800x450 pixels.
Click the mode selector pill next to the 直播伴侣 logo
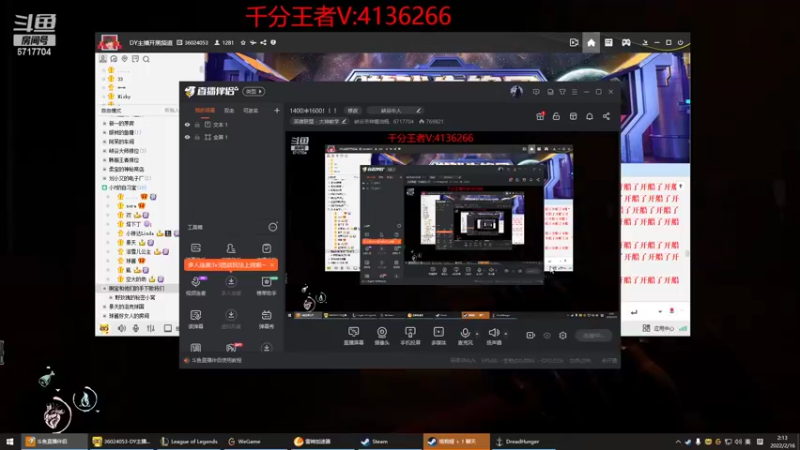point(254,91)
